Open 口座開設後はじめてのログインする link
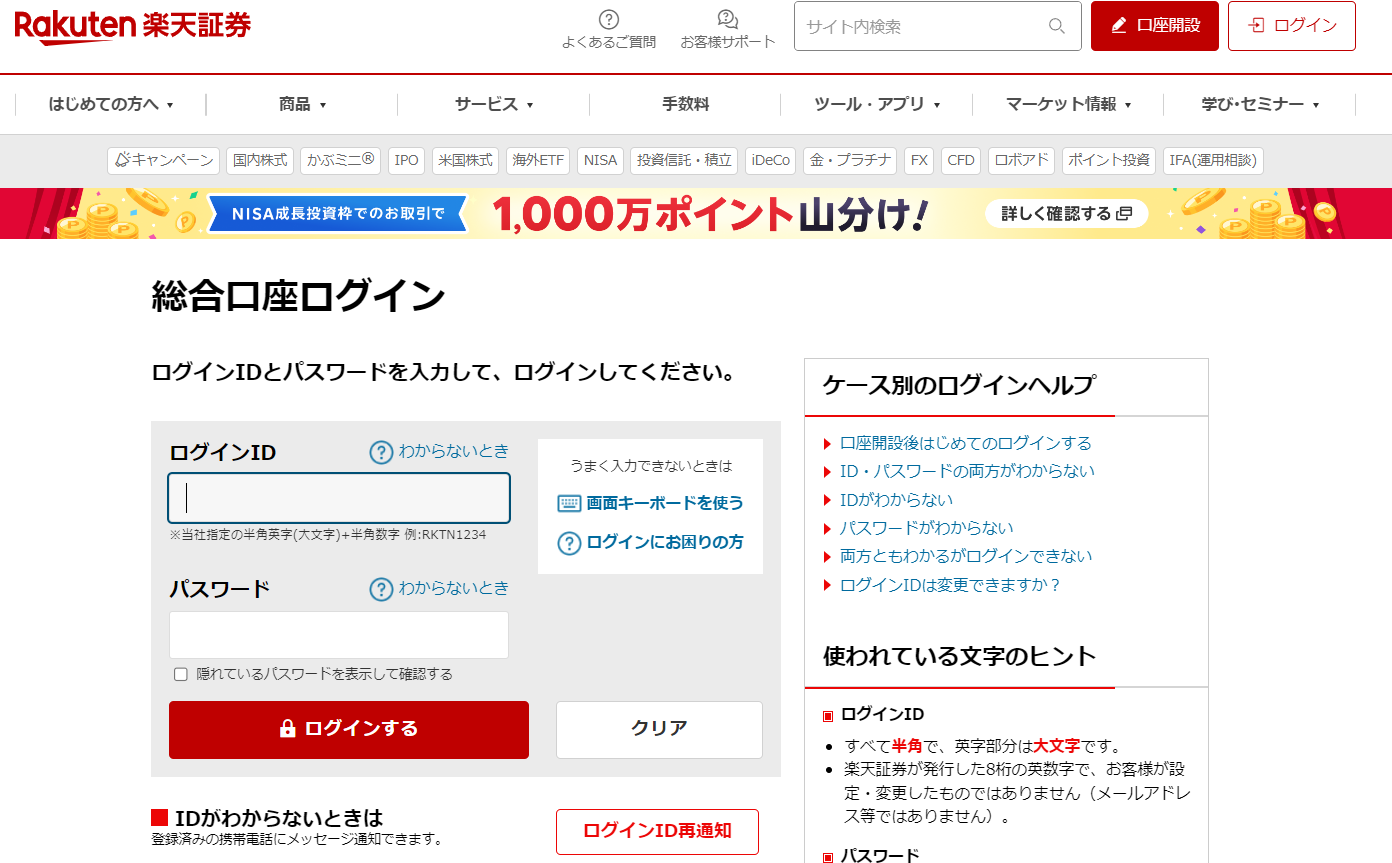Screen dimensions: 1392x863 pos(965,443)
